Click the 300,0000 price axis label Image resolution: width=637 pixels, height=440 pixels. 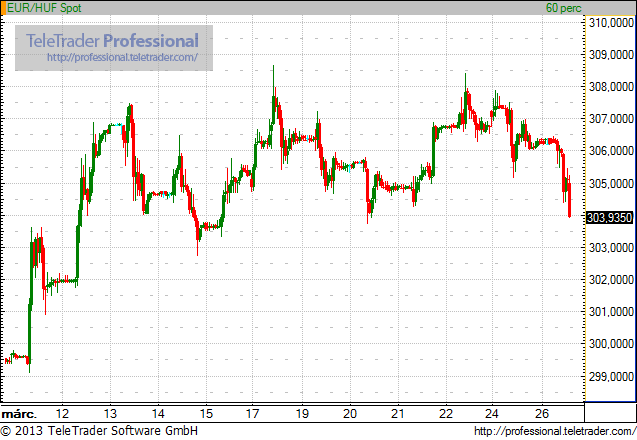(611, 344)
